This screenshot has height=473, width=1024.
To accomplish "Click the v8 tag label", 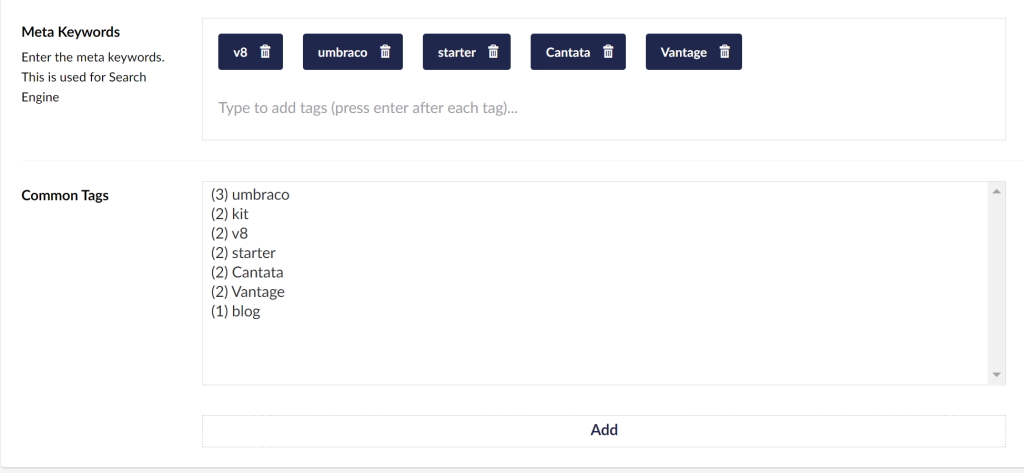I will [x=240, y=53].
